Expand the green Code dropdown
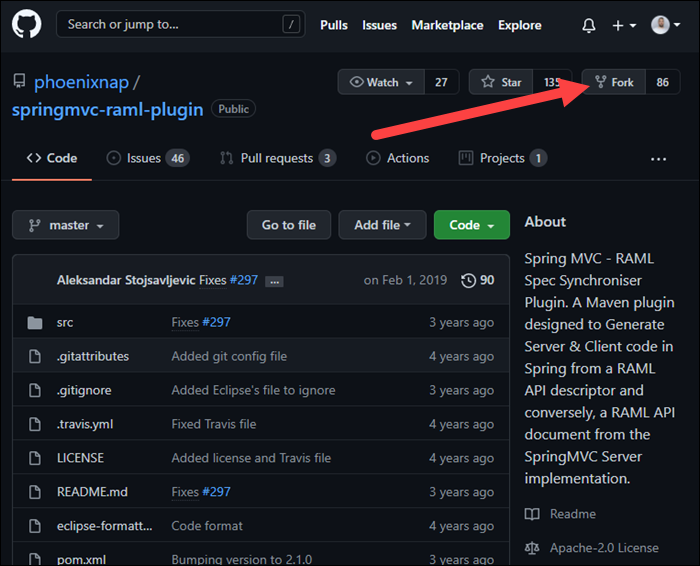The image size is (700, 566). [471, 225]
